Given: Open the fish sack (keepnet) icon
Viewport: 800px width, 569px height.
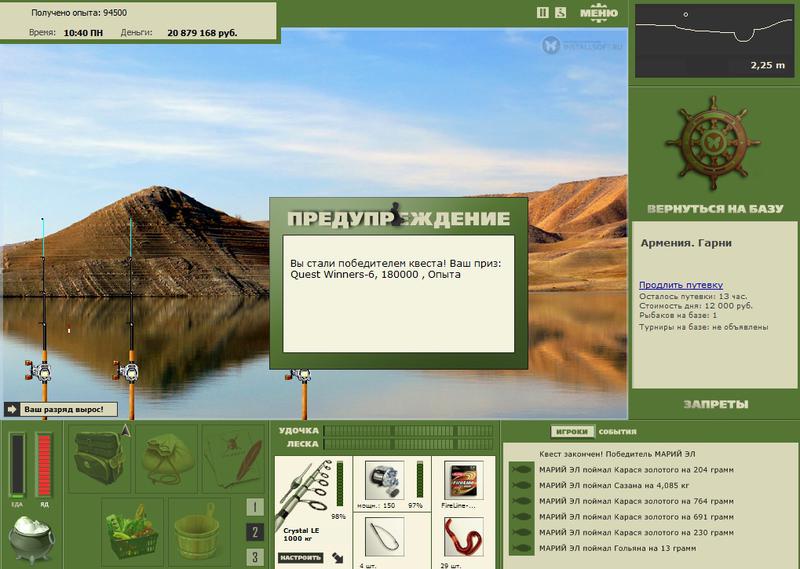Looking at the screenshot, I should [167, 459].
